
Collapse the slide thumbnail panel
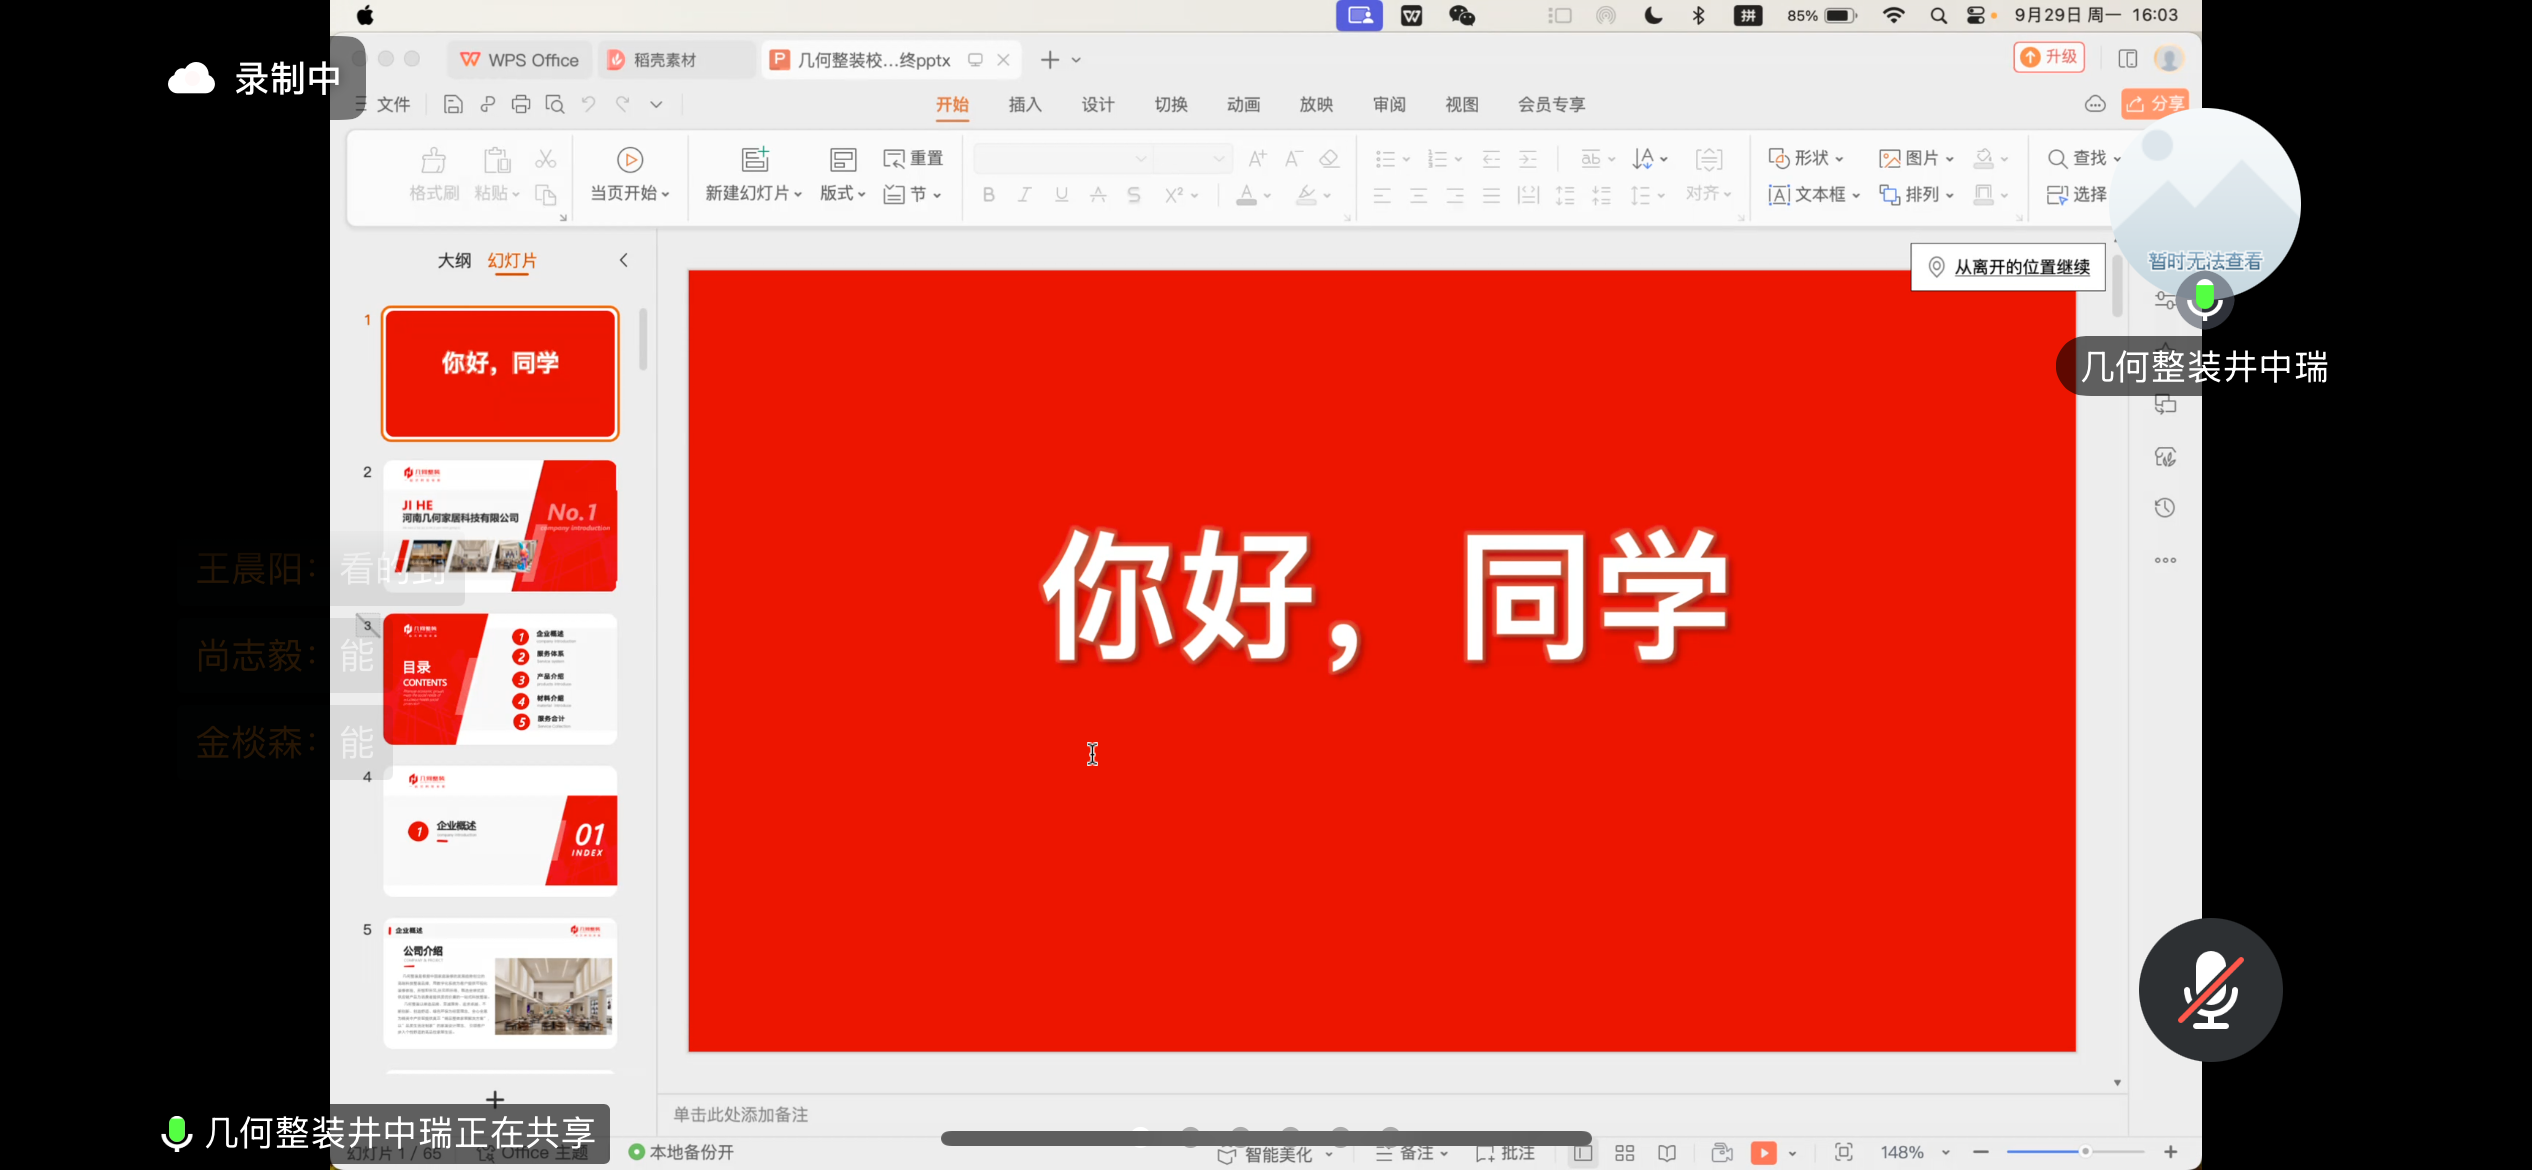click(624, 261)
